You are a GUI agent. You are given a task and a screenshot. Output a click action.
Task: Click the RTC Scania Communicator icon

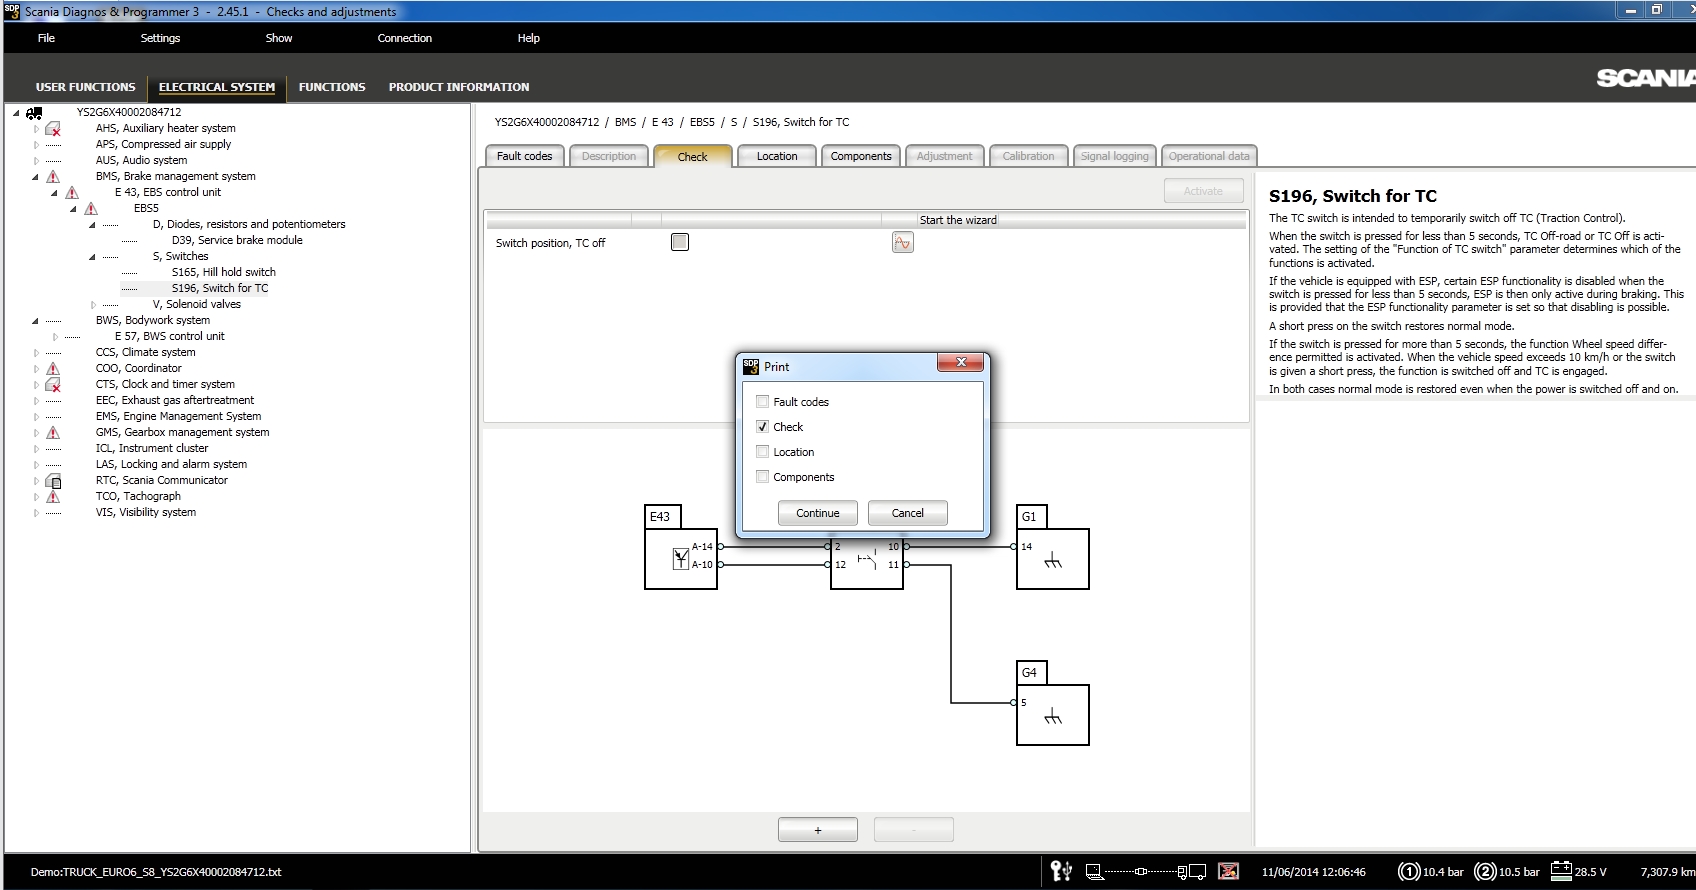pos(53,481)
